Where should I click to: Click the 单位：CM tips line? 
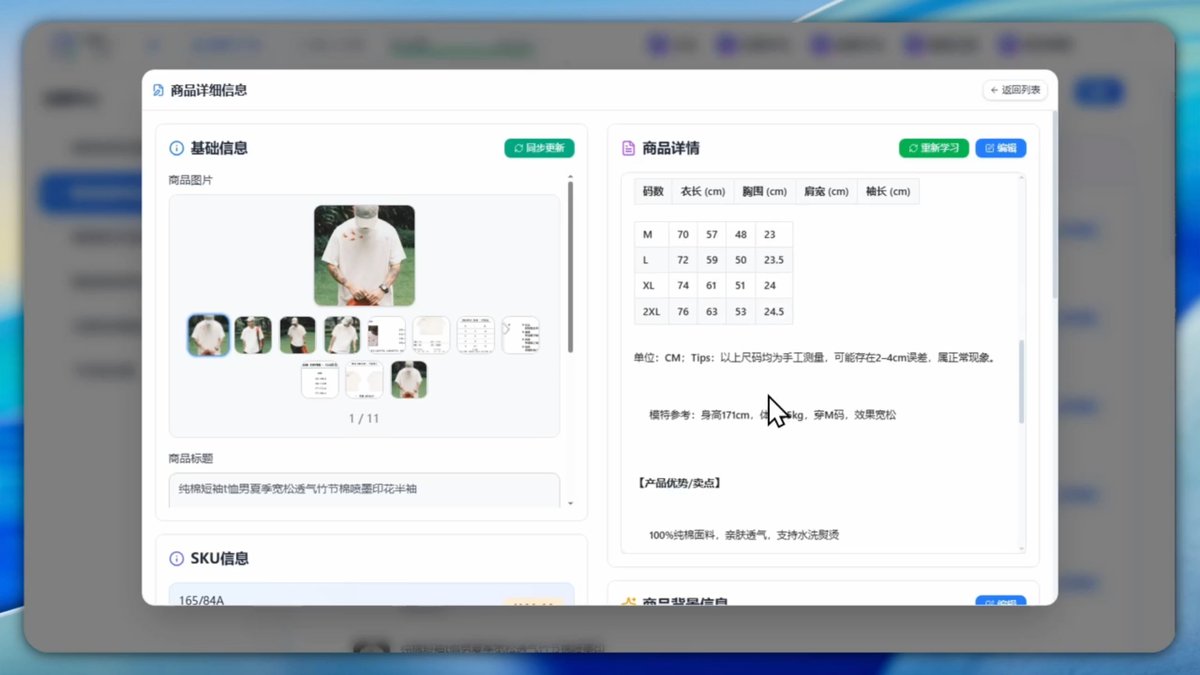pyautogui.click(x=815, y=358)
